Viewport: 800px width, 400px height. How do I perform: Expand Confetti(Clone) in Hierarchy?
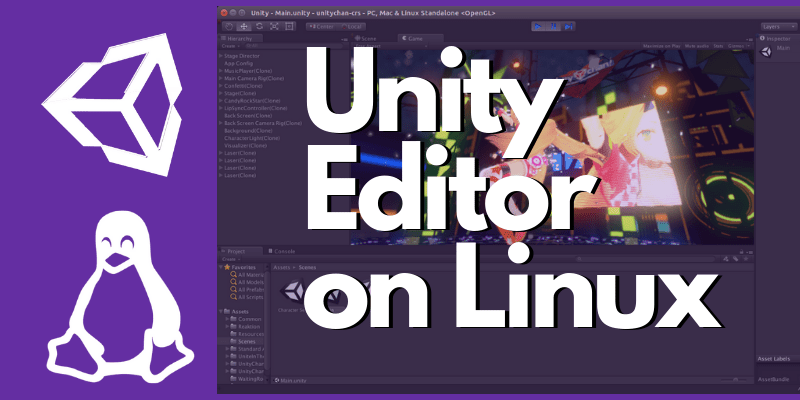point(221,86)
